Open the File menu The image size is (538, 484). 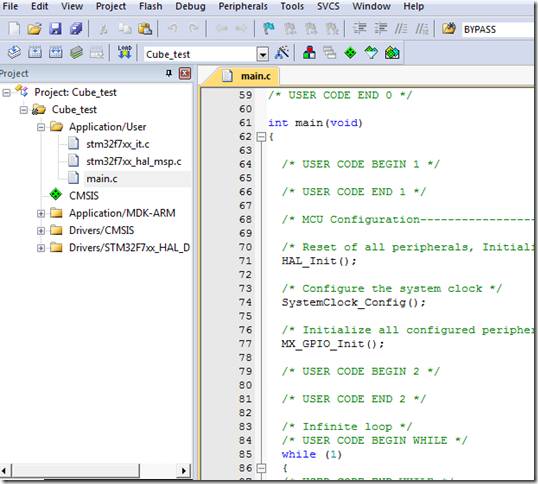10,6
